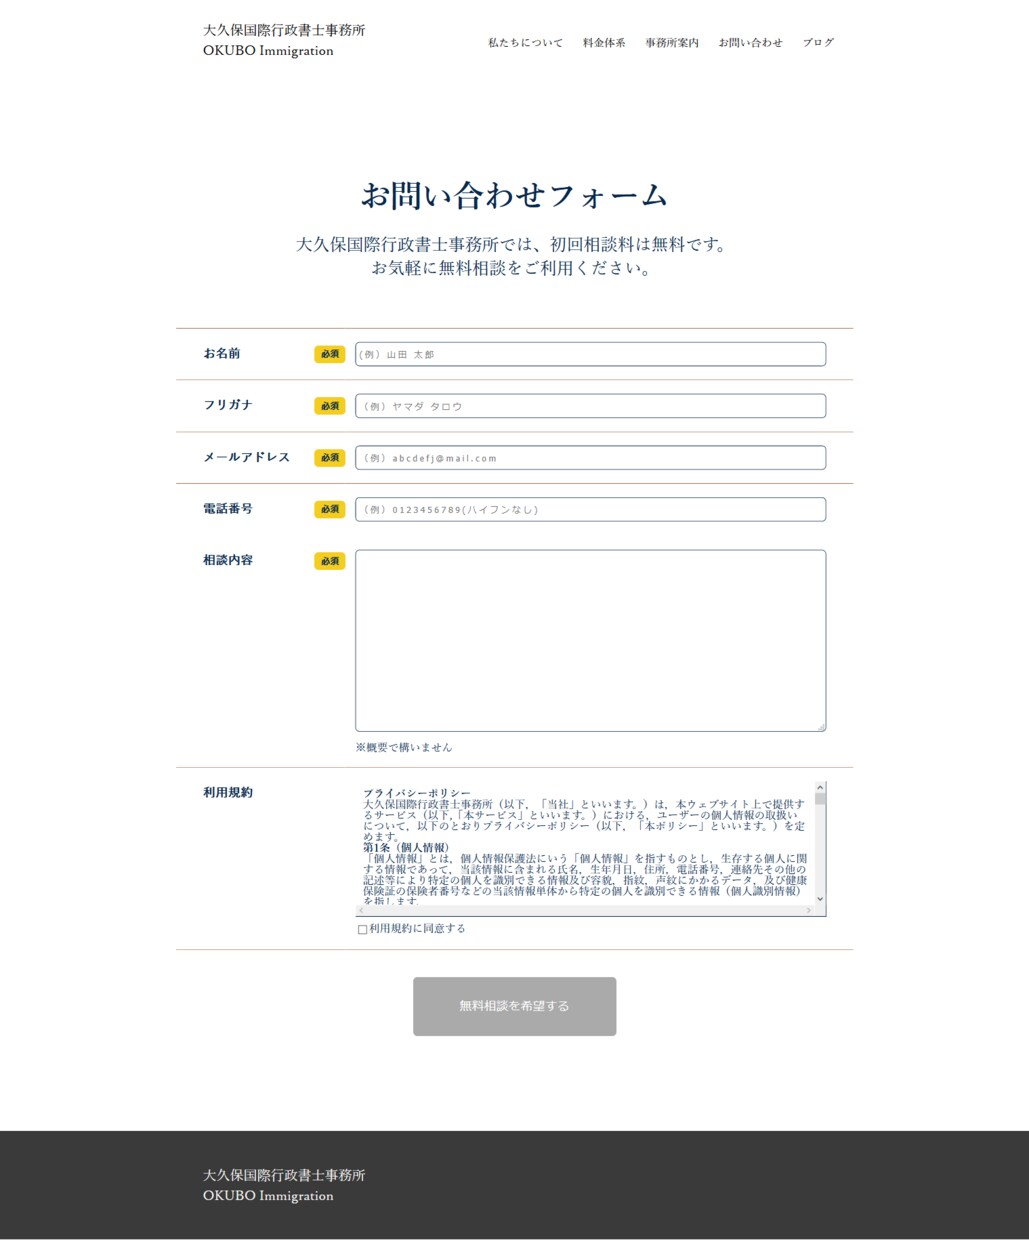Click the 利用規約に同意する checkbox label text
Image resolution: width=1029 pixels, height=1240 pixels.
click(417, 929)
